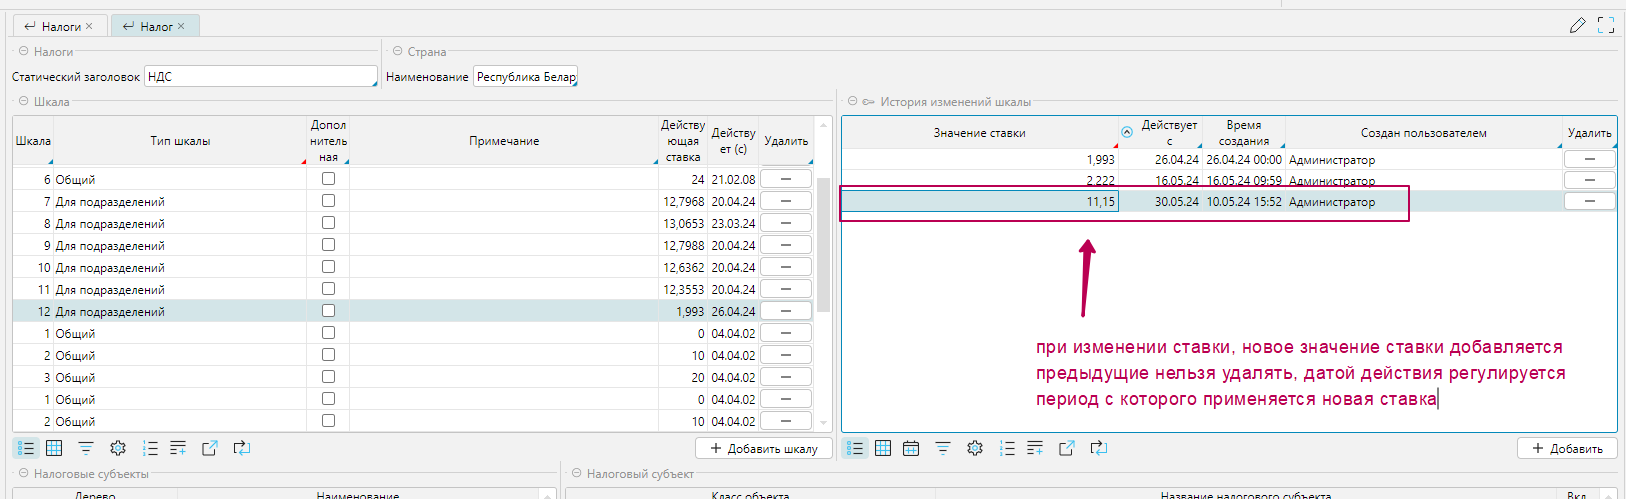Collapse the Шкала section

(24, 101)
